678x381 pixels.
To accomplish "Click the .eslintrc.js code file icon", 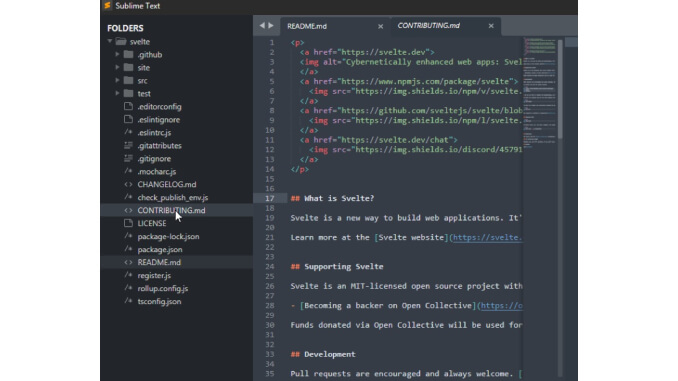I will pos(128,132).
